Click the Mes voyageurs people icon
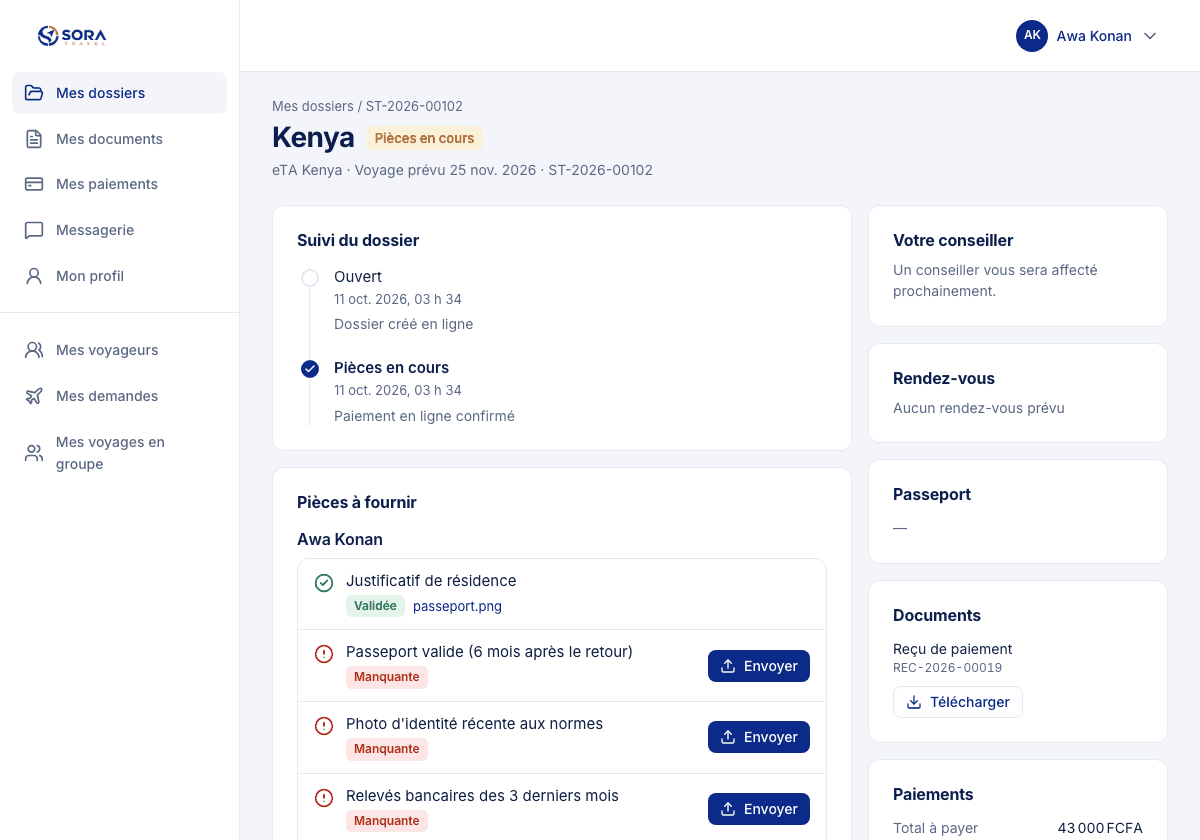 coord(34,350)
